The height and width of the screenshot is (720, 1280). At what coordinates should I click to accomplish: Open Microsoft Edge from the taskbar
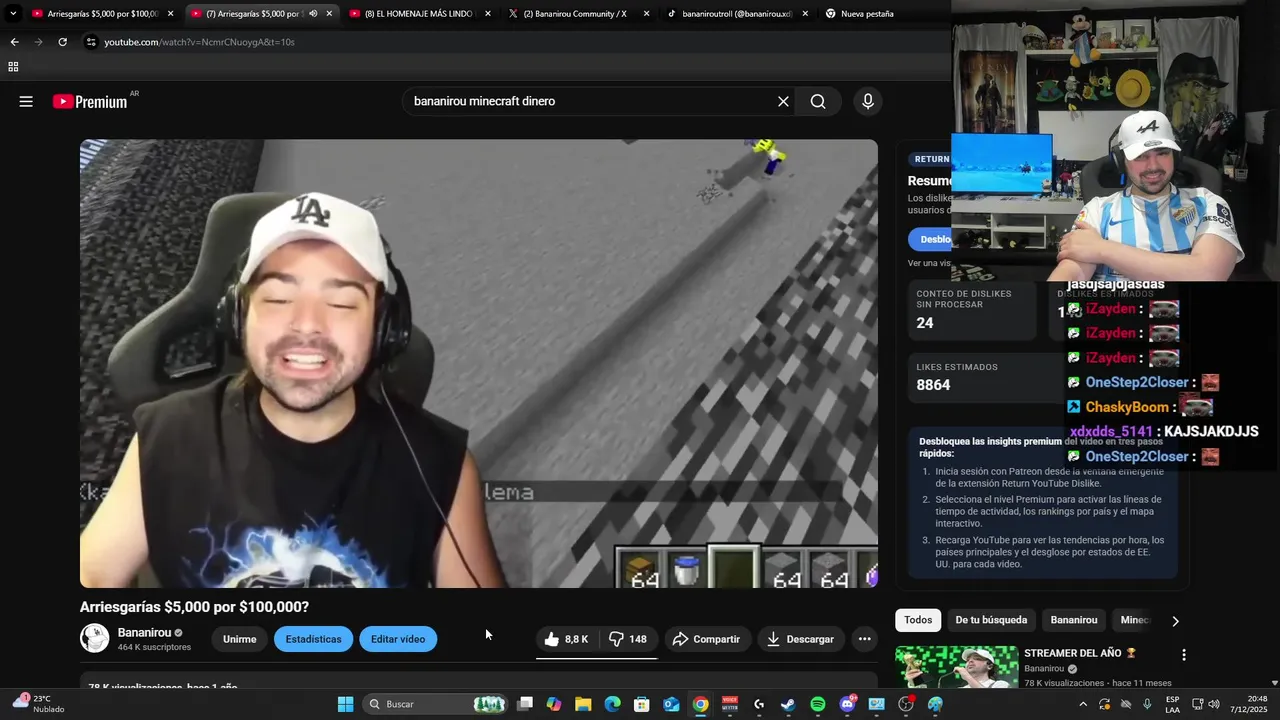click(x=612, y=704)
